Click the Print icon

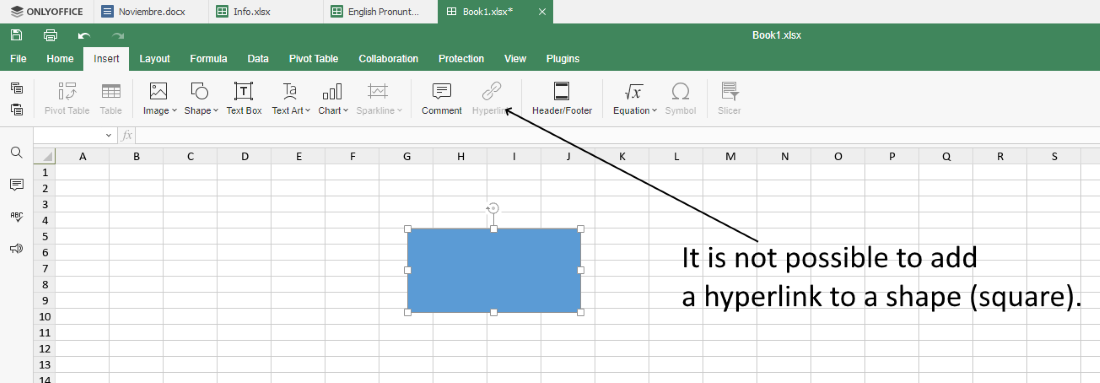(x=51, y=35)
